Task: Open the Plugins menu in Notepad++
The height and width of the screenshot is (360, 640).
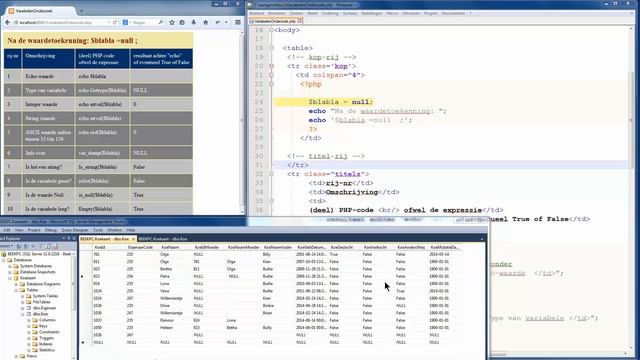Action: pos(431,13)
